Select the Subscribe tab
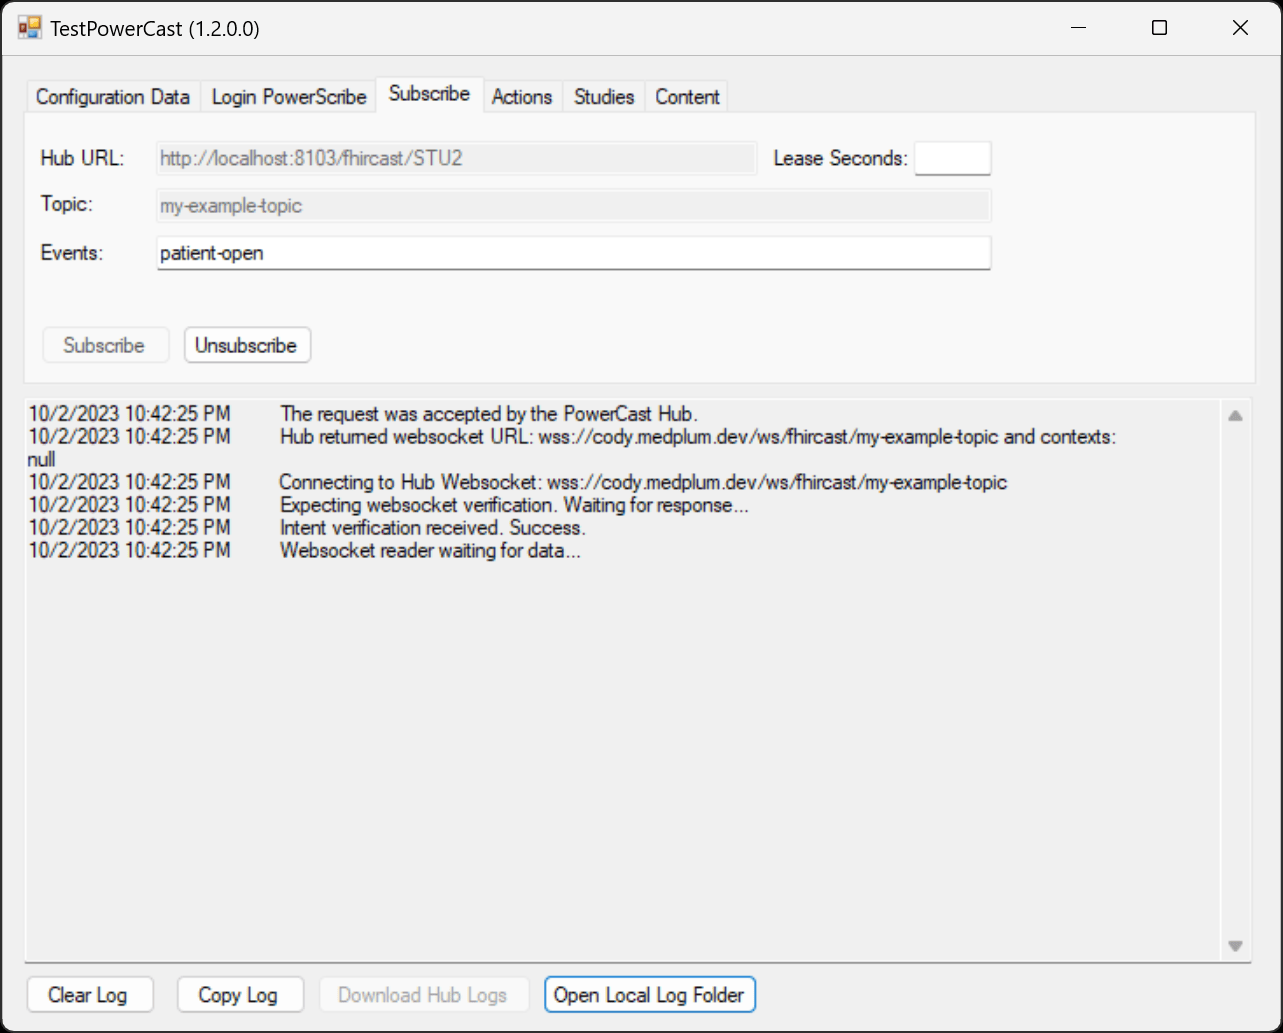Viewport: 1283px width, 1033px height. [x=429, y=94]
